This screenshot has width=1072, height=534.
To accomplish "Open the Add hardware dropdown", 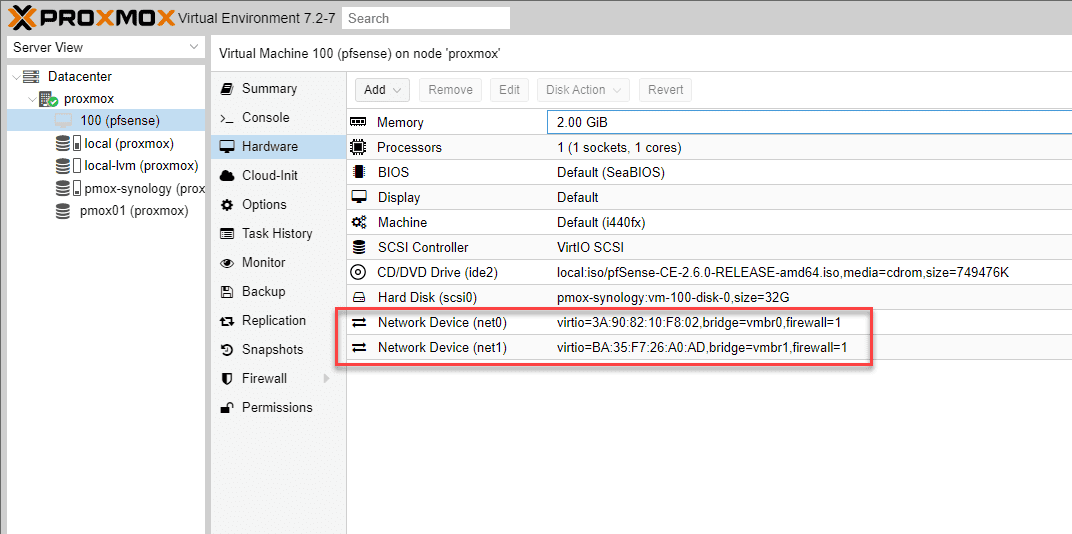I will [x=385, y=90].
